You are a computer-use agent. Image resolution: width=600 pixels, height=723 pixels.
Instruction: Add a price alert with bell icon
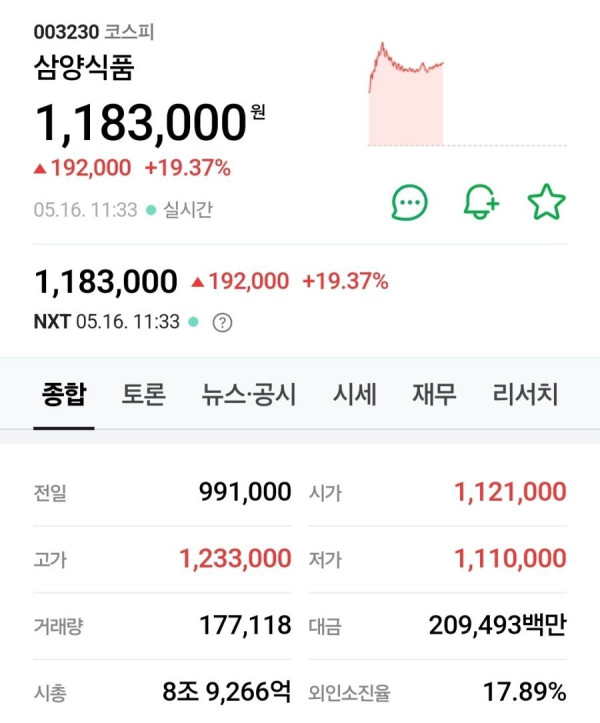(x=480, y=203)
